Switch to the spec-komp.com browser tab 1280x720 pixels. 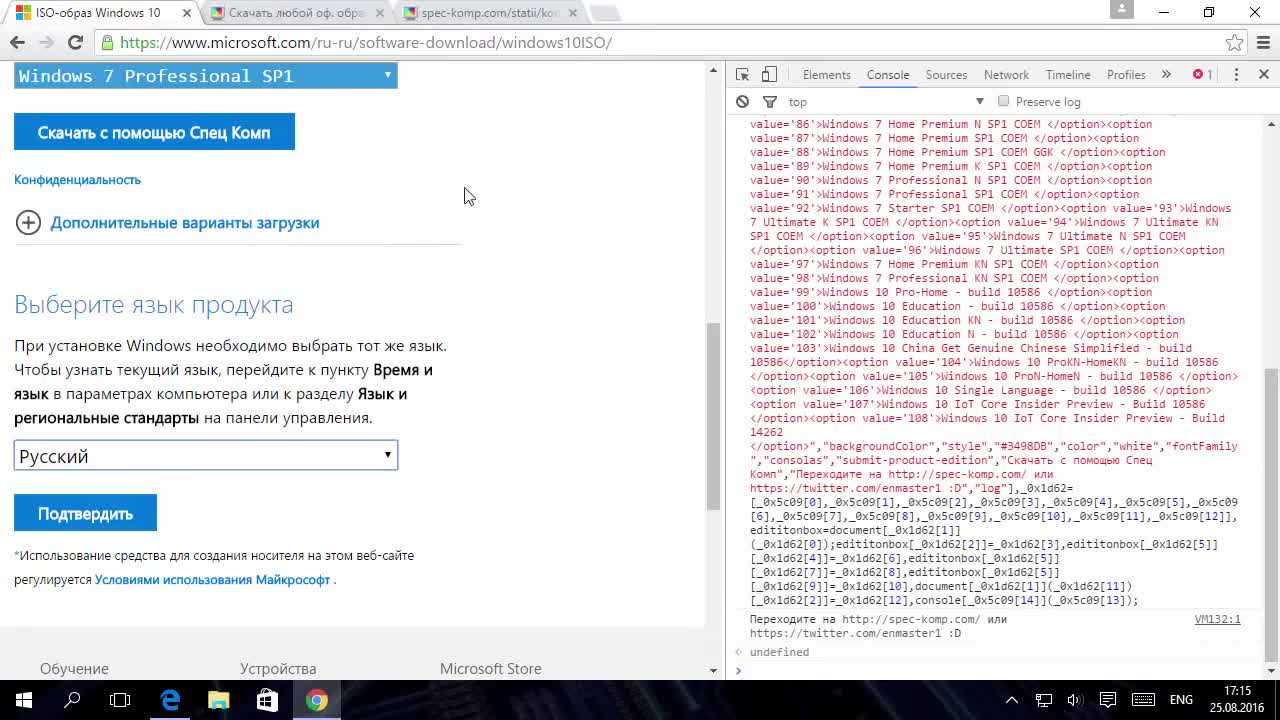tap(490, 13)
